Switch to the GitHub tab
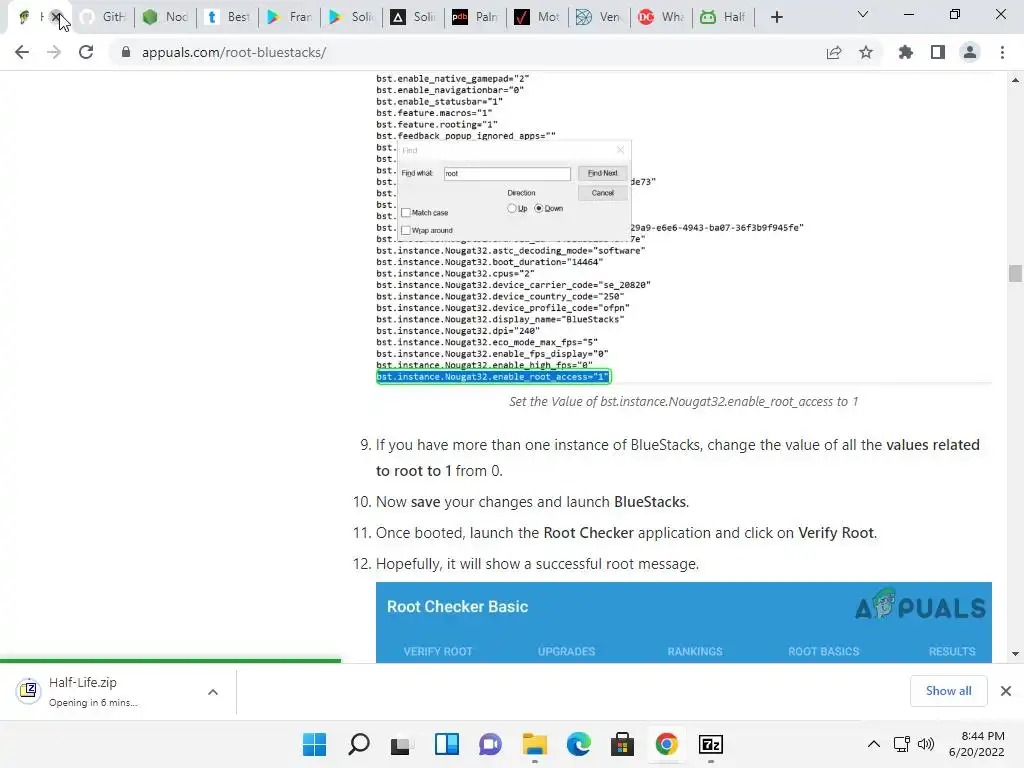This screenshot has height=768, width=1024. [x=104, y=17]
